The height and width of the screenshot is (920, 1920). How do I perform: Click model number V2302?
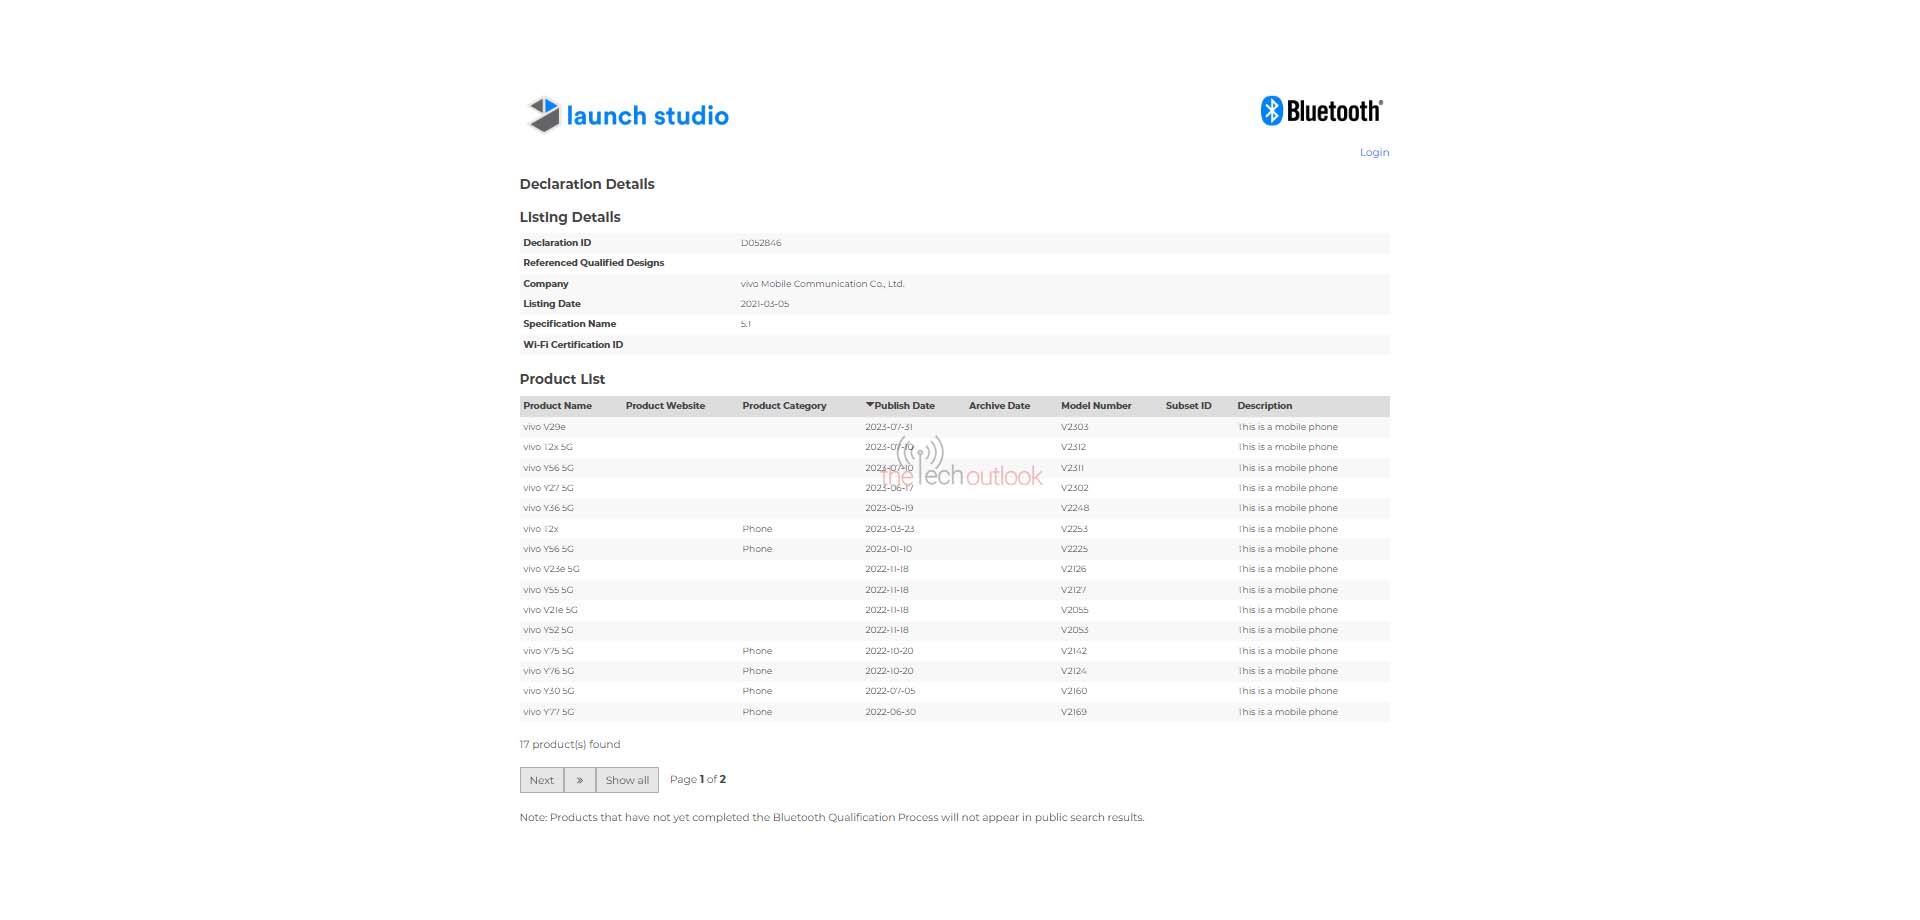pyautogui.click(x=1074, y=488)
